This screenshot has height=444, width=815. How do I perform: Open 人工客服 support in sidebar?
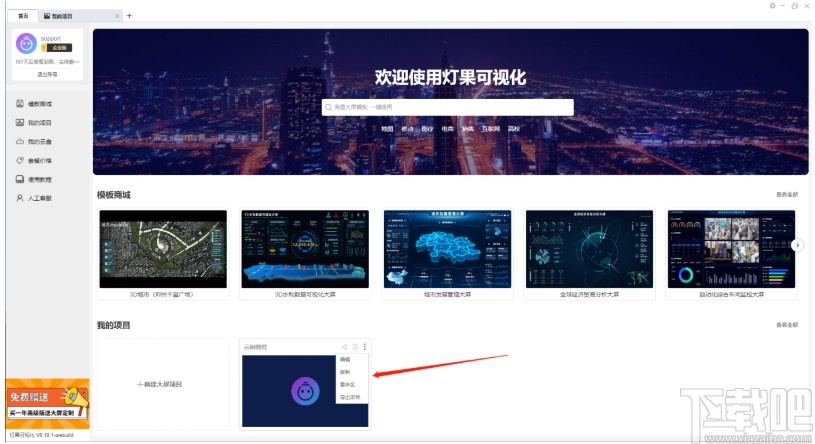point(34,198)
